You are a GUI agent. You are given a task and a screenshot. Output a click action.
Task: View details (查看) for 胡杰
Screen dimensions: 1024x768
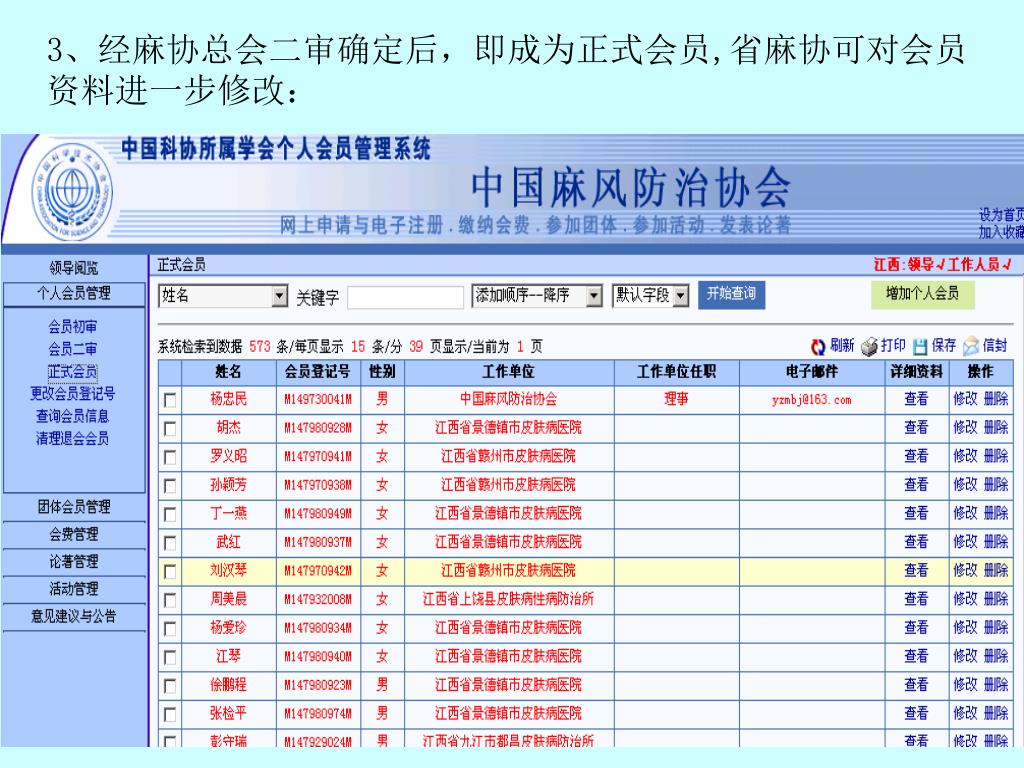pos(916,428)
